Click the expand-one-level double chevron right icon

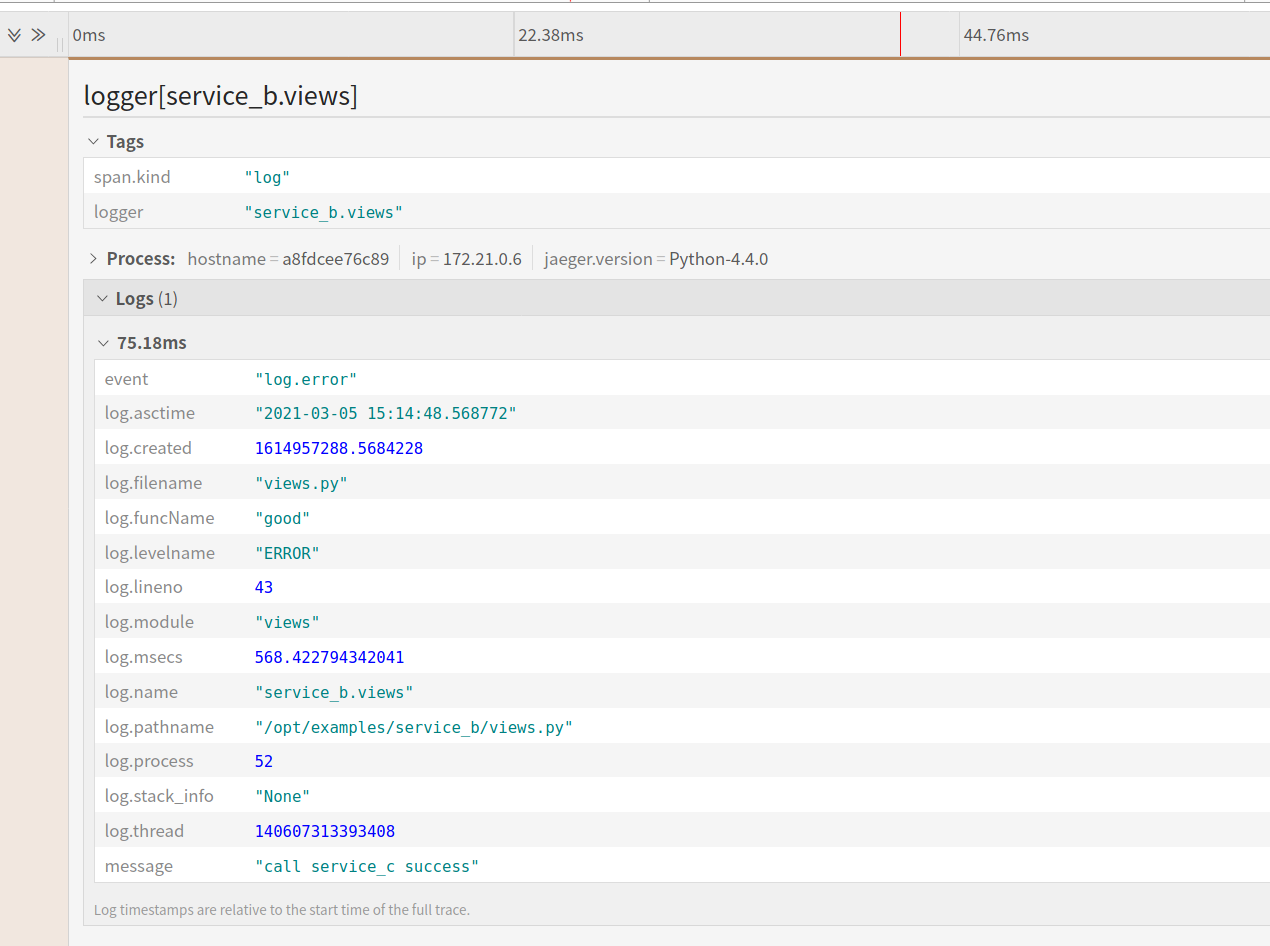[x=38, y=35]
